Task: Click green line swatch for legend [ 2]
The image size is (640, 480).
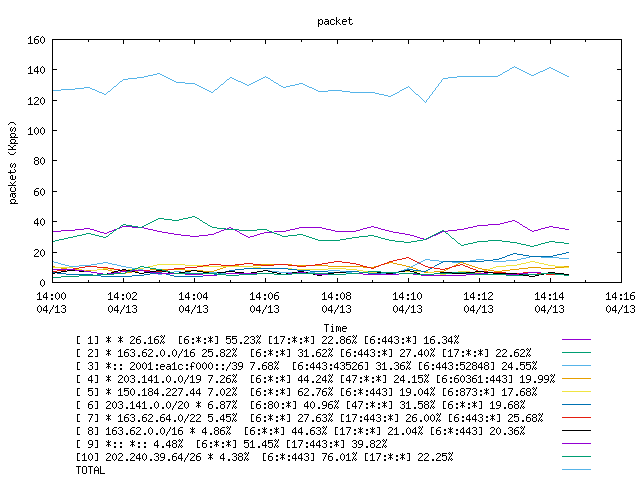Action: [x=576, y=353]
